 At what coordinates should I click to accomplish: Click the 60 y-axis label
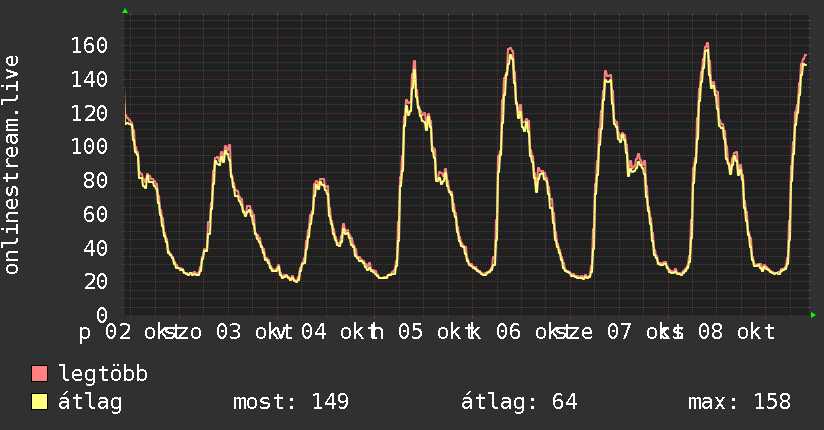[x=96, y=214]
